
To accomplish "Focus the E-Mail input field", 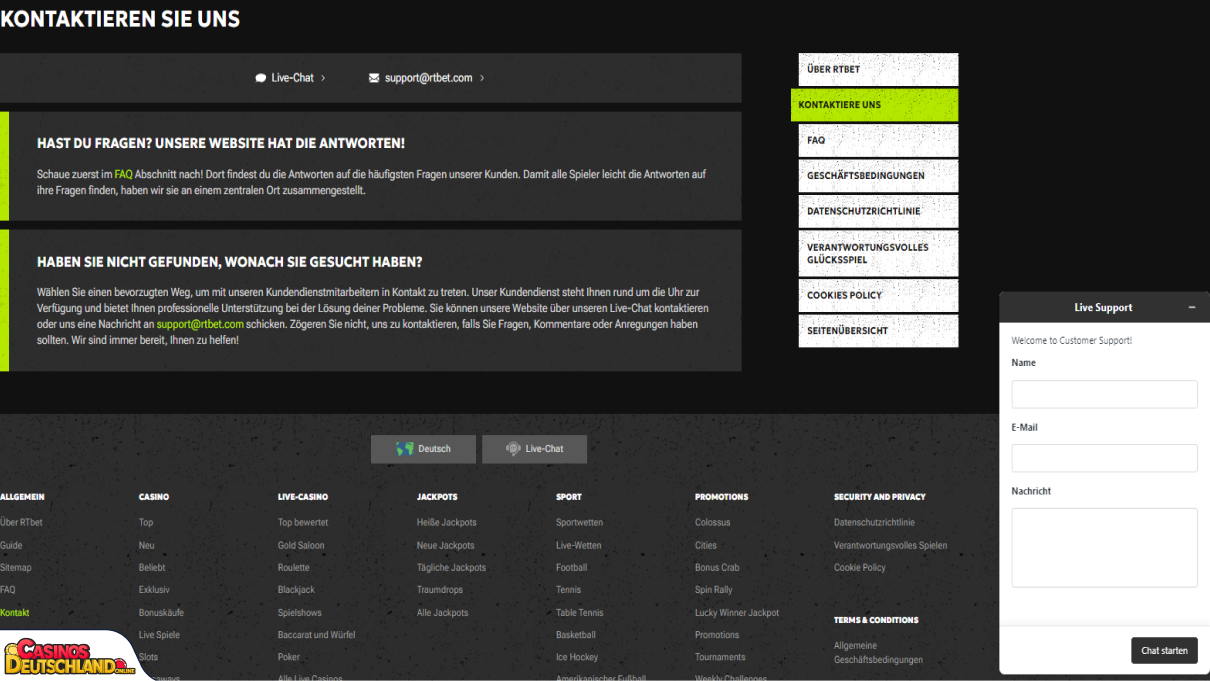I will (x=1104, y=458).
